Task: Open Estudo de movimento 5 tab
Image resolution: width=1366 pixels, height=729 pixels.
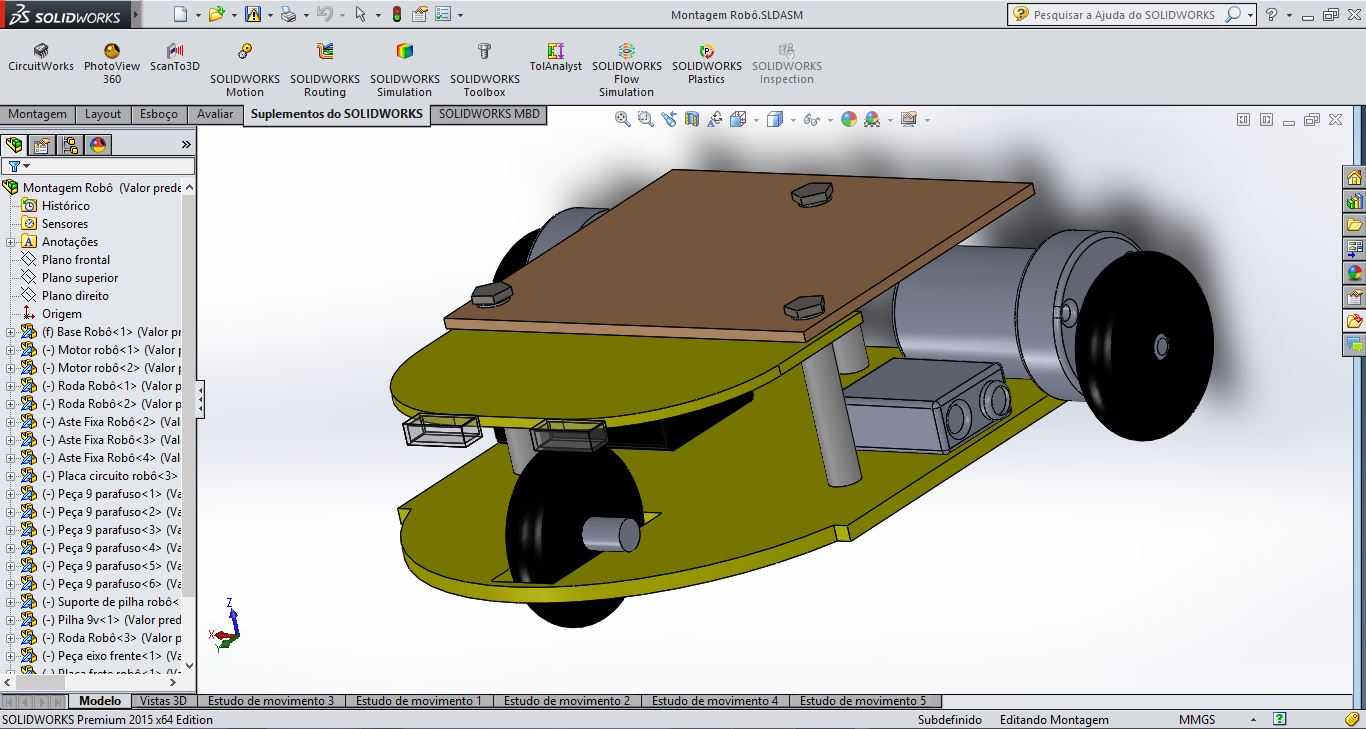Action: tap(863, 701)
